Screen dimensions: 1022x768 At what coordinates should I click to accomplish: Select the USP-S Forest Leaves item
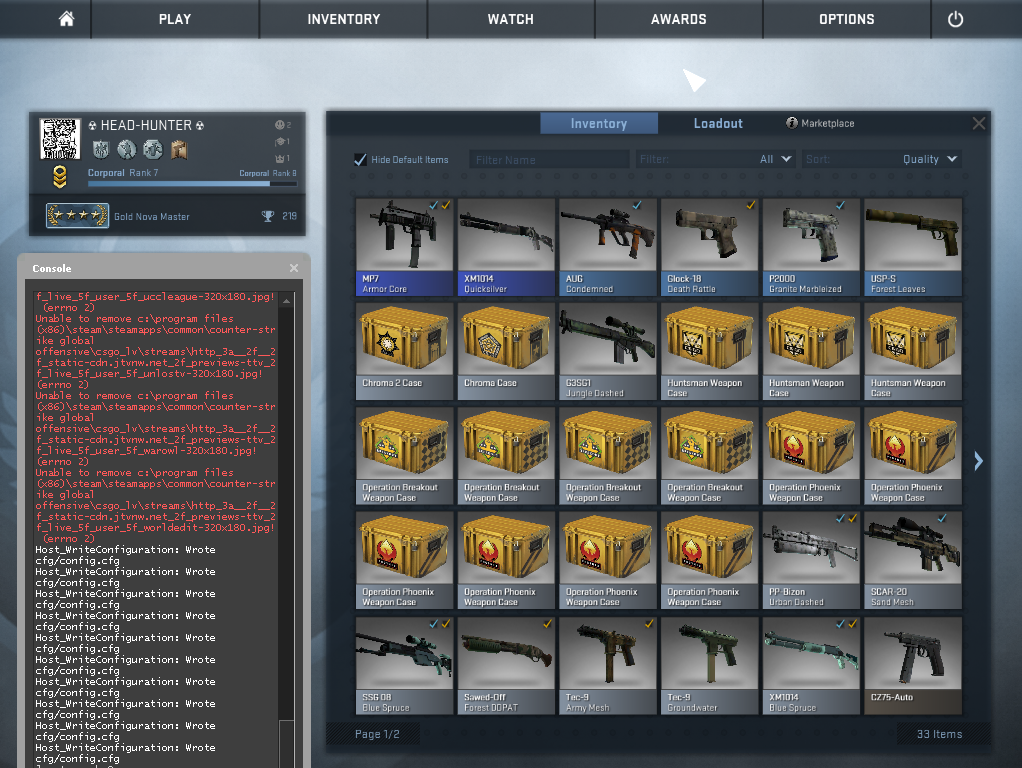[912, 247]
